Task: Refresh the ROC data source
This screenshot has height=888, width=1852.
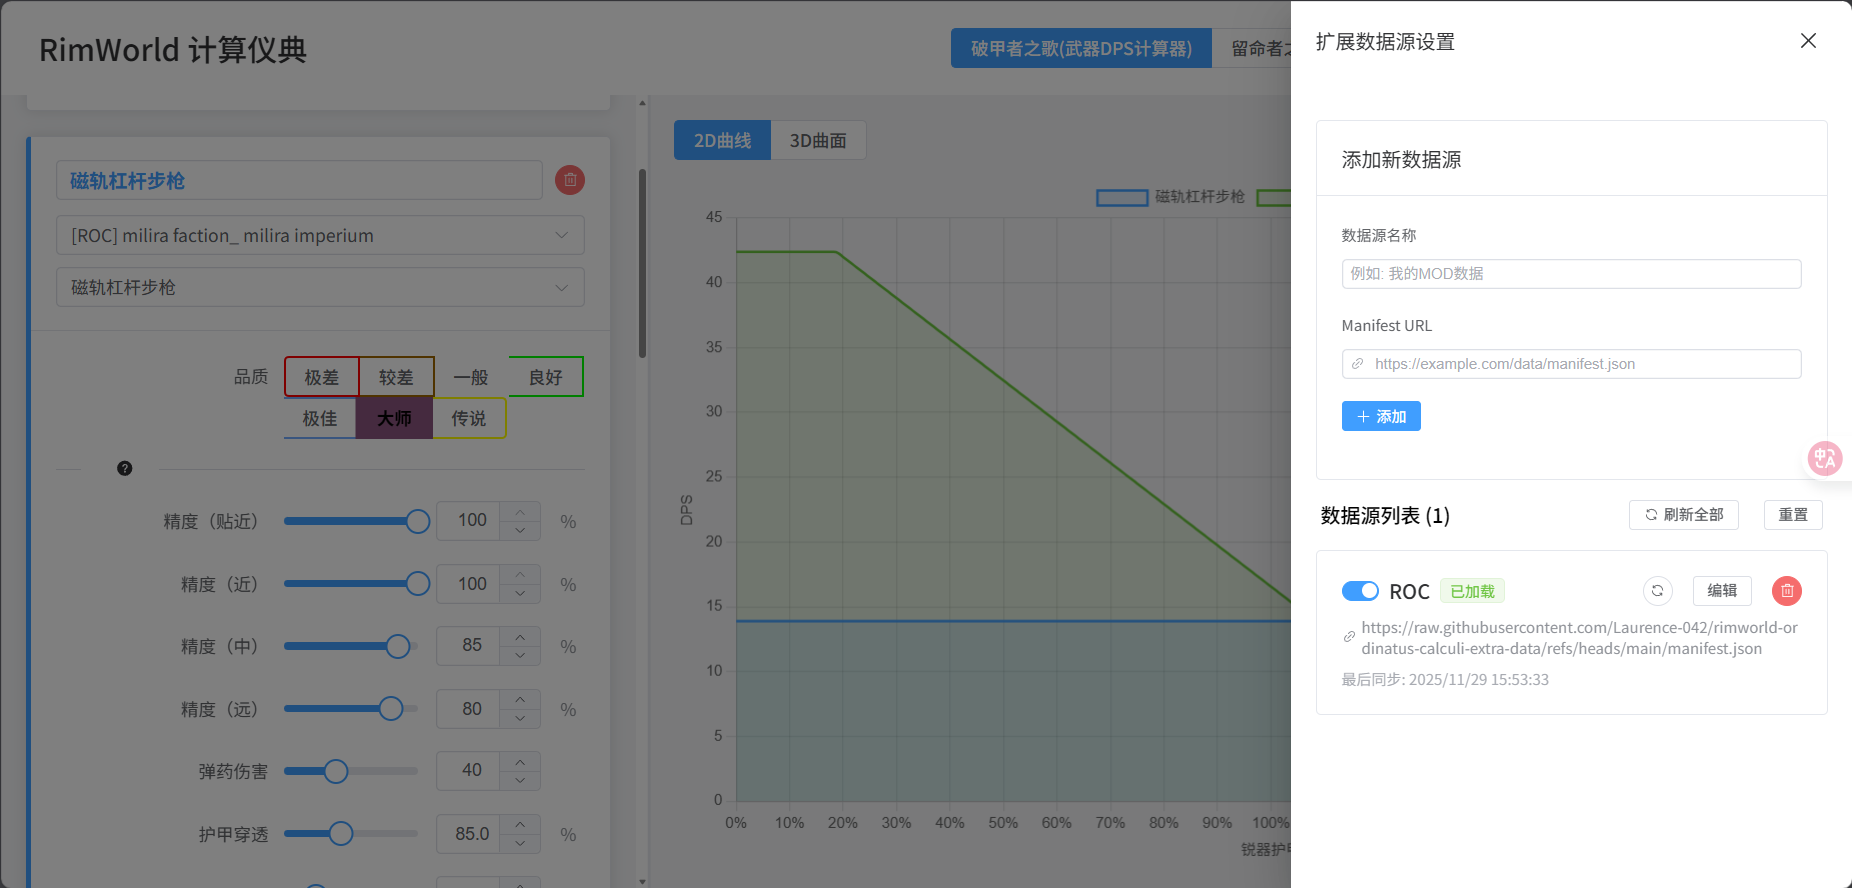Action: (x=1657, y=591)
